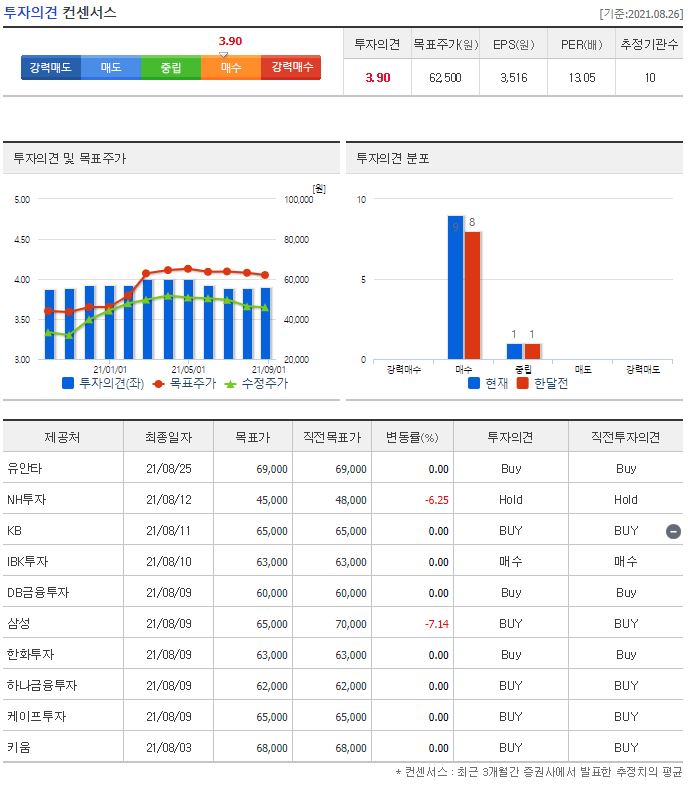Screen dimensions: 688x787
Task: Click the 3.90 marker triangle above bar
Action: tap(224, 54)
